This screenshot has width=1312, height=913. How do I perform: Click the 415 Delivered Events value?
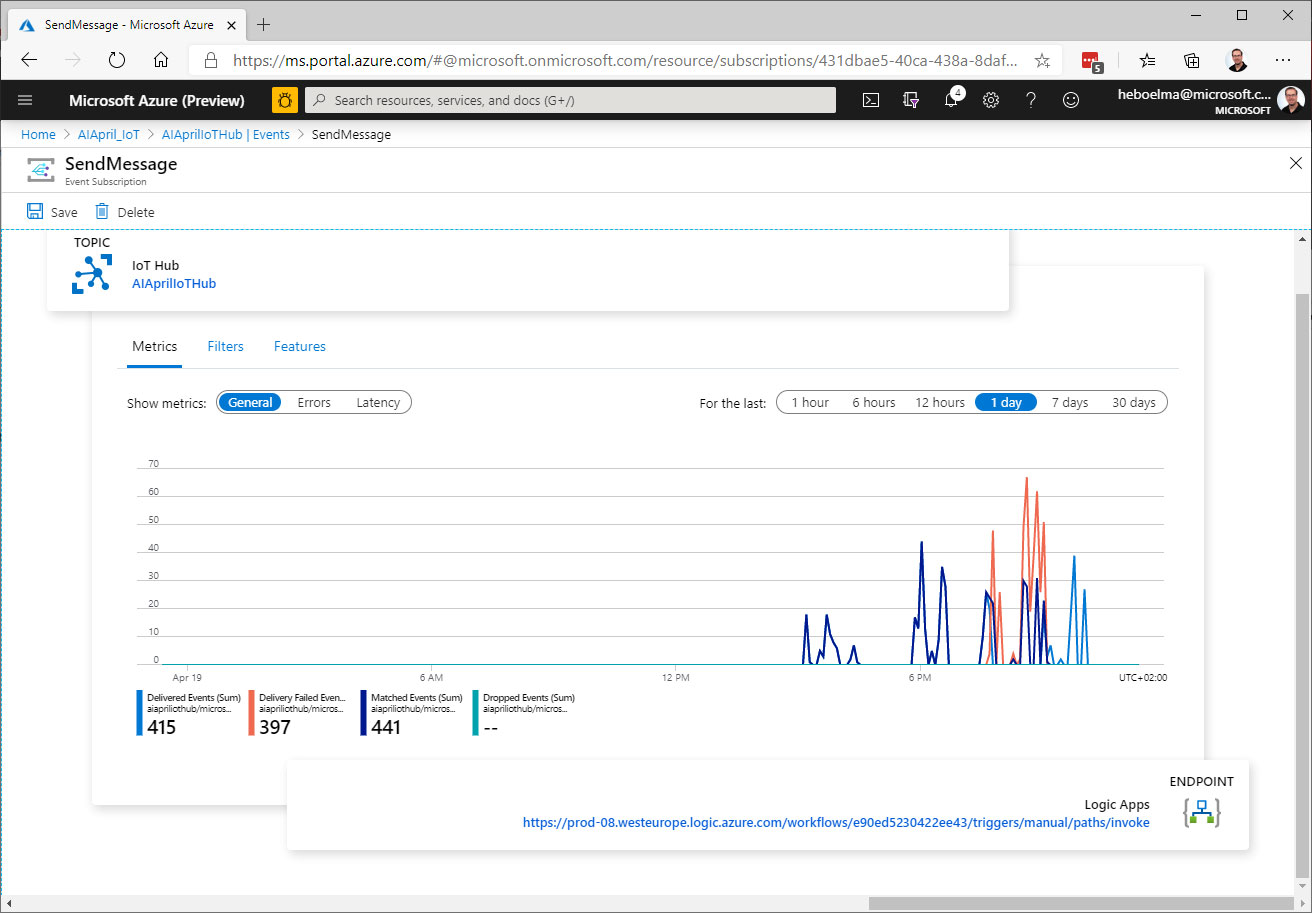[161, 727]
